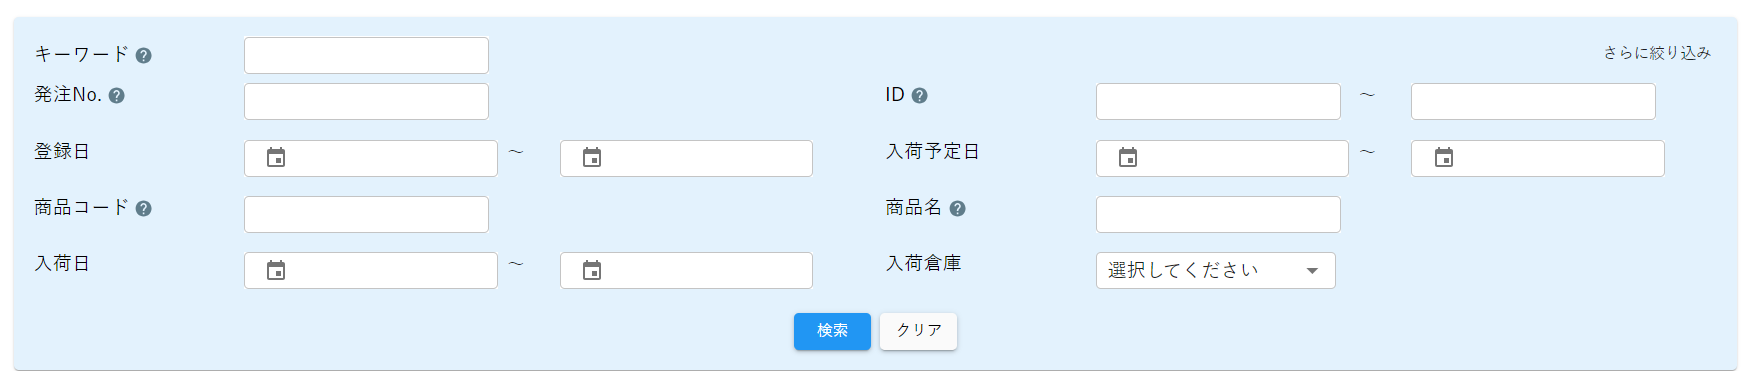
Task: Open calendar for 入荷予定日 end date
Action: pyautogui.click(x=1444, y=158)
